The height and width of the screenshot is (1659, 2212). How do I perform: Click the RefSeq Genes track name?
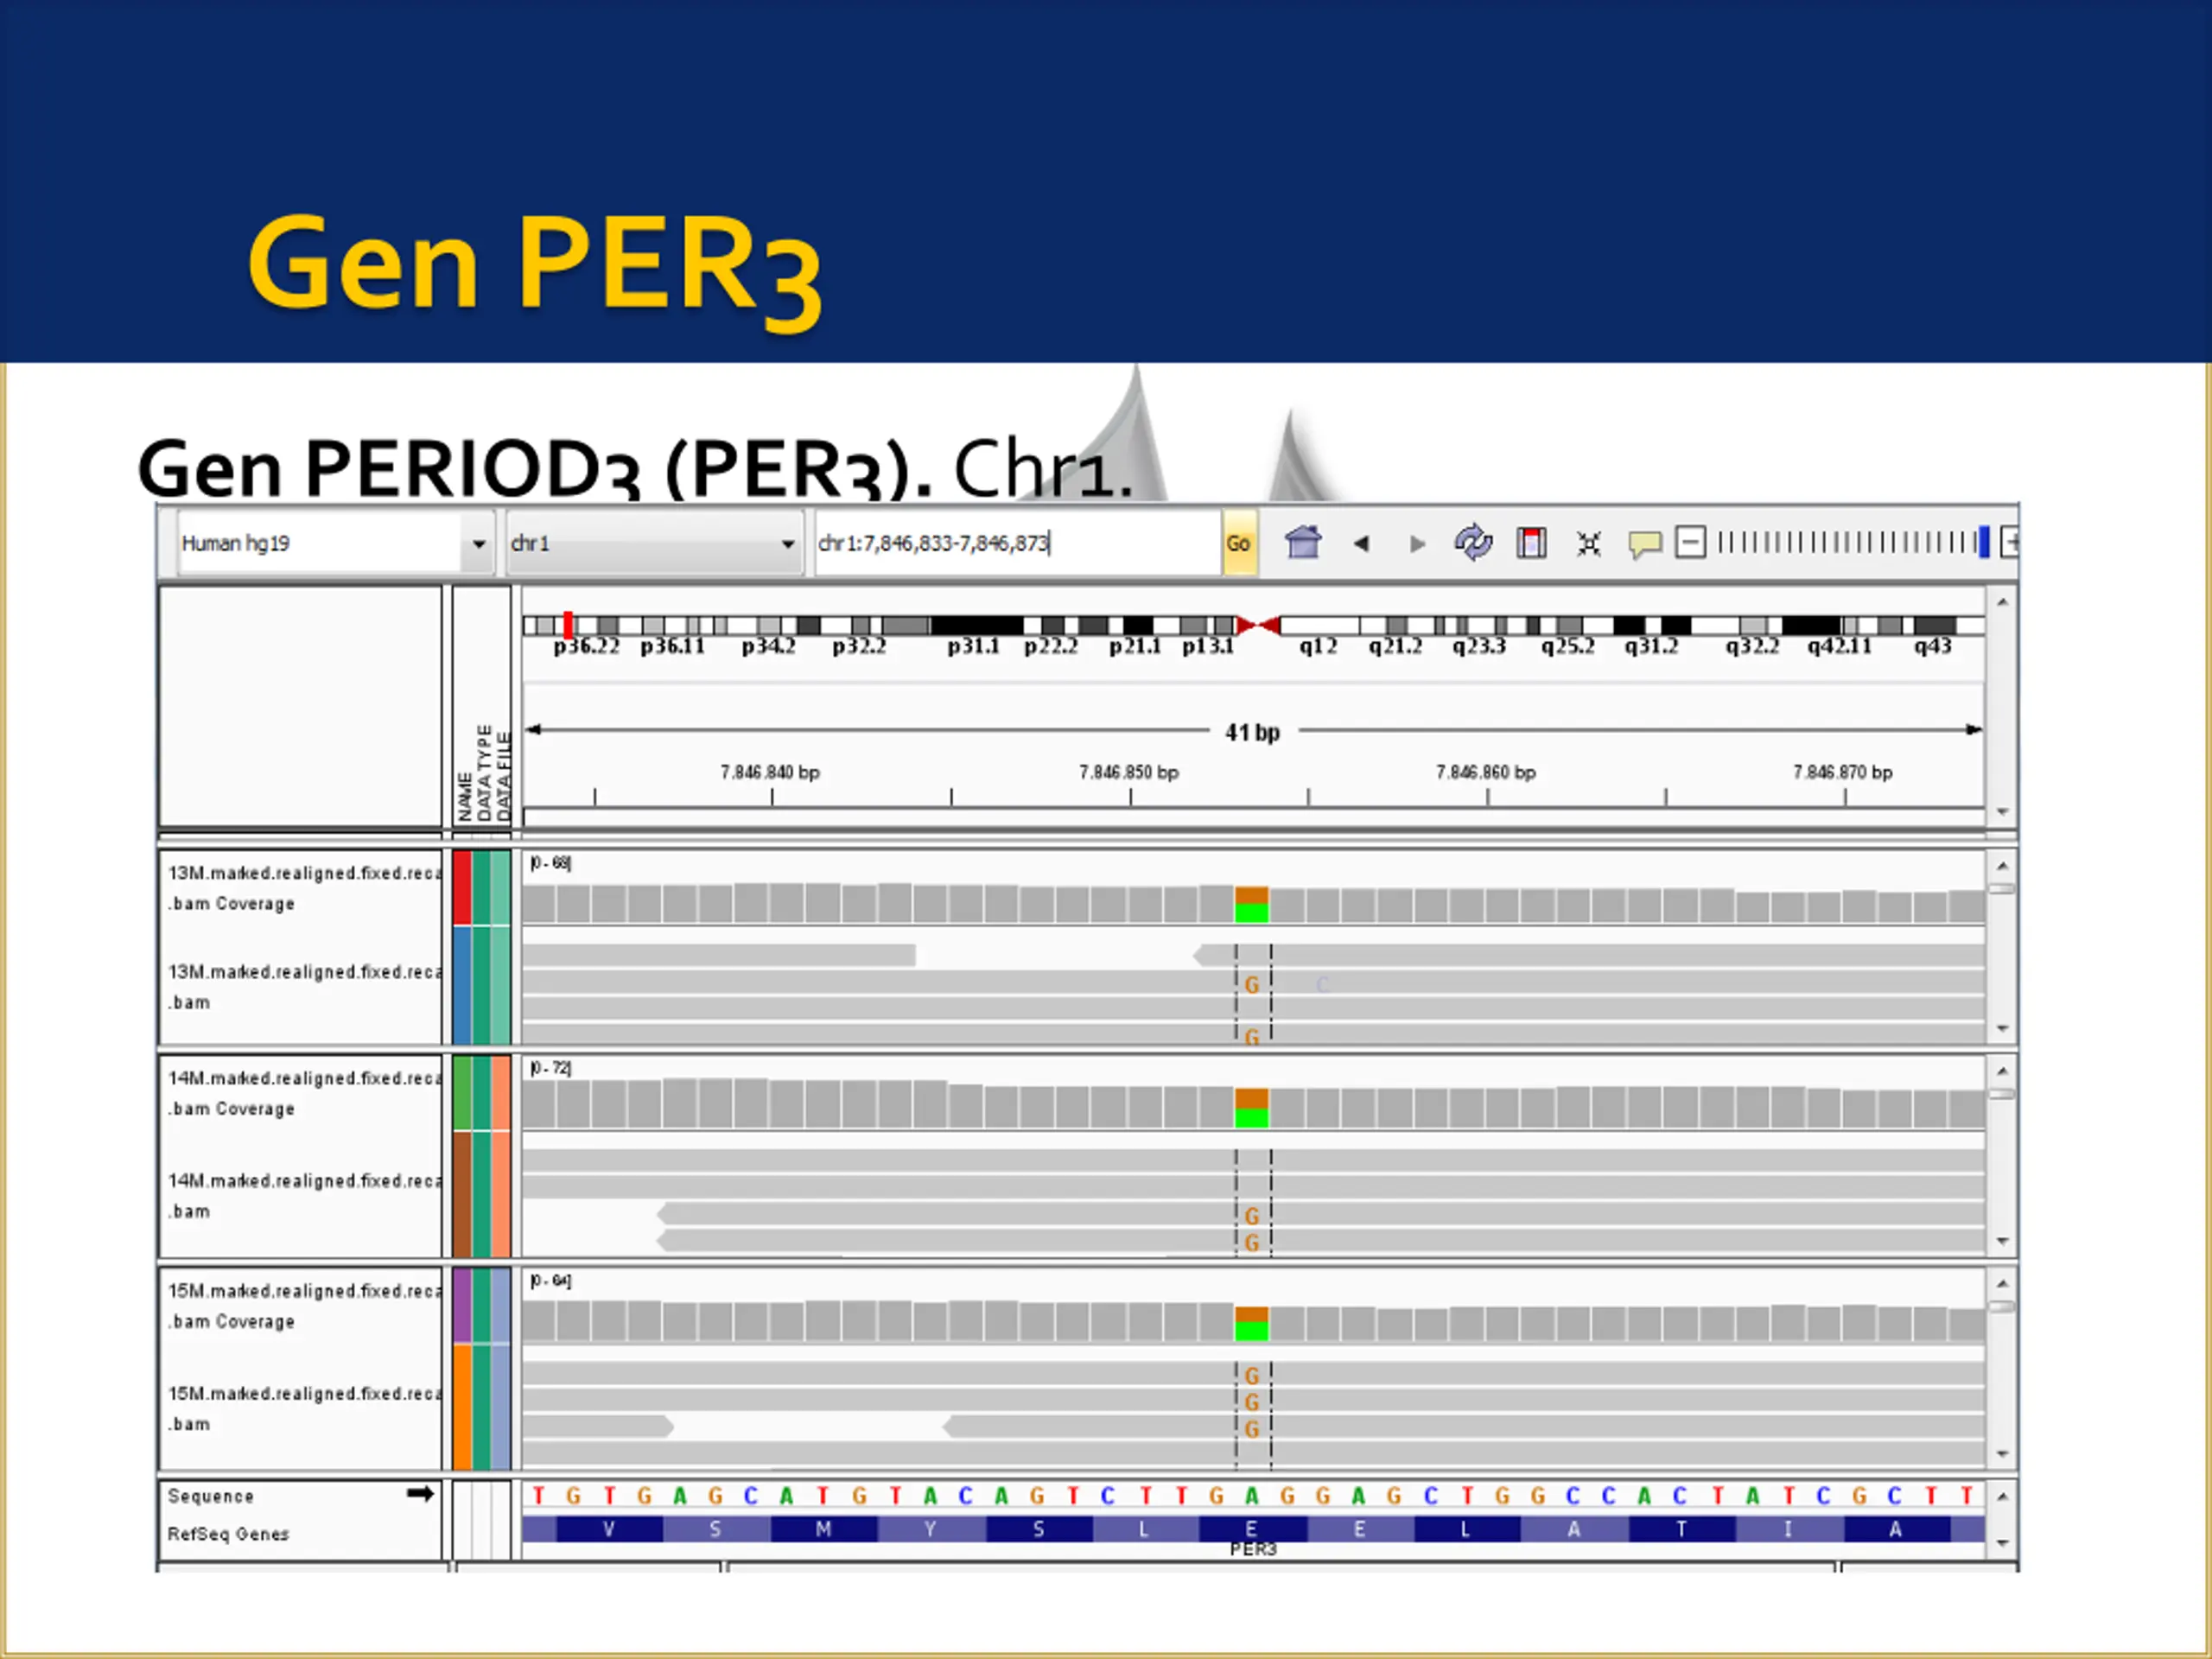228,1534
